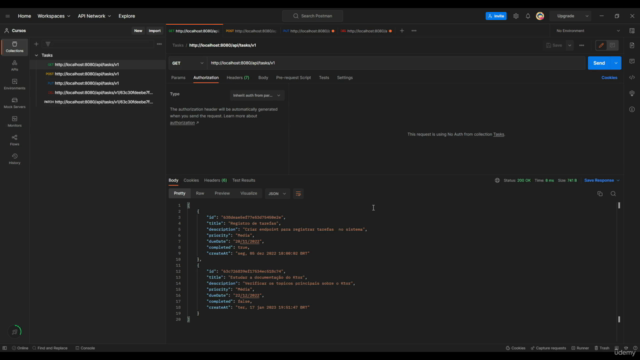Open the blue Cookies link beside Settings
Viewport: 640px width, 360px height.
(609, 78)
